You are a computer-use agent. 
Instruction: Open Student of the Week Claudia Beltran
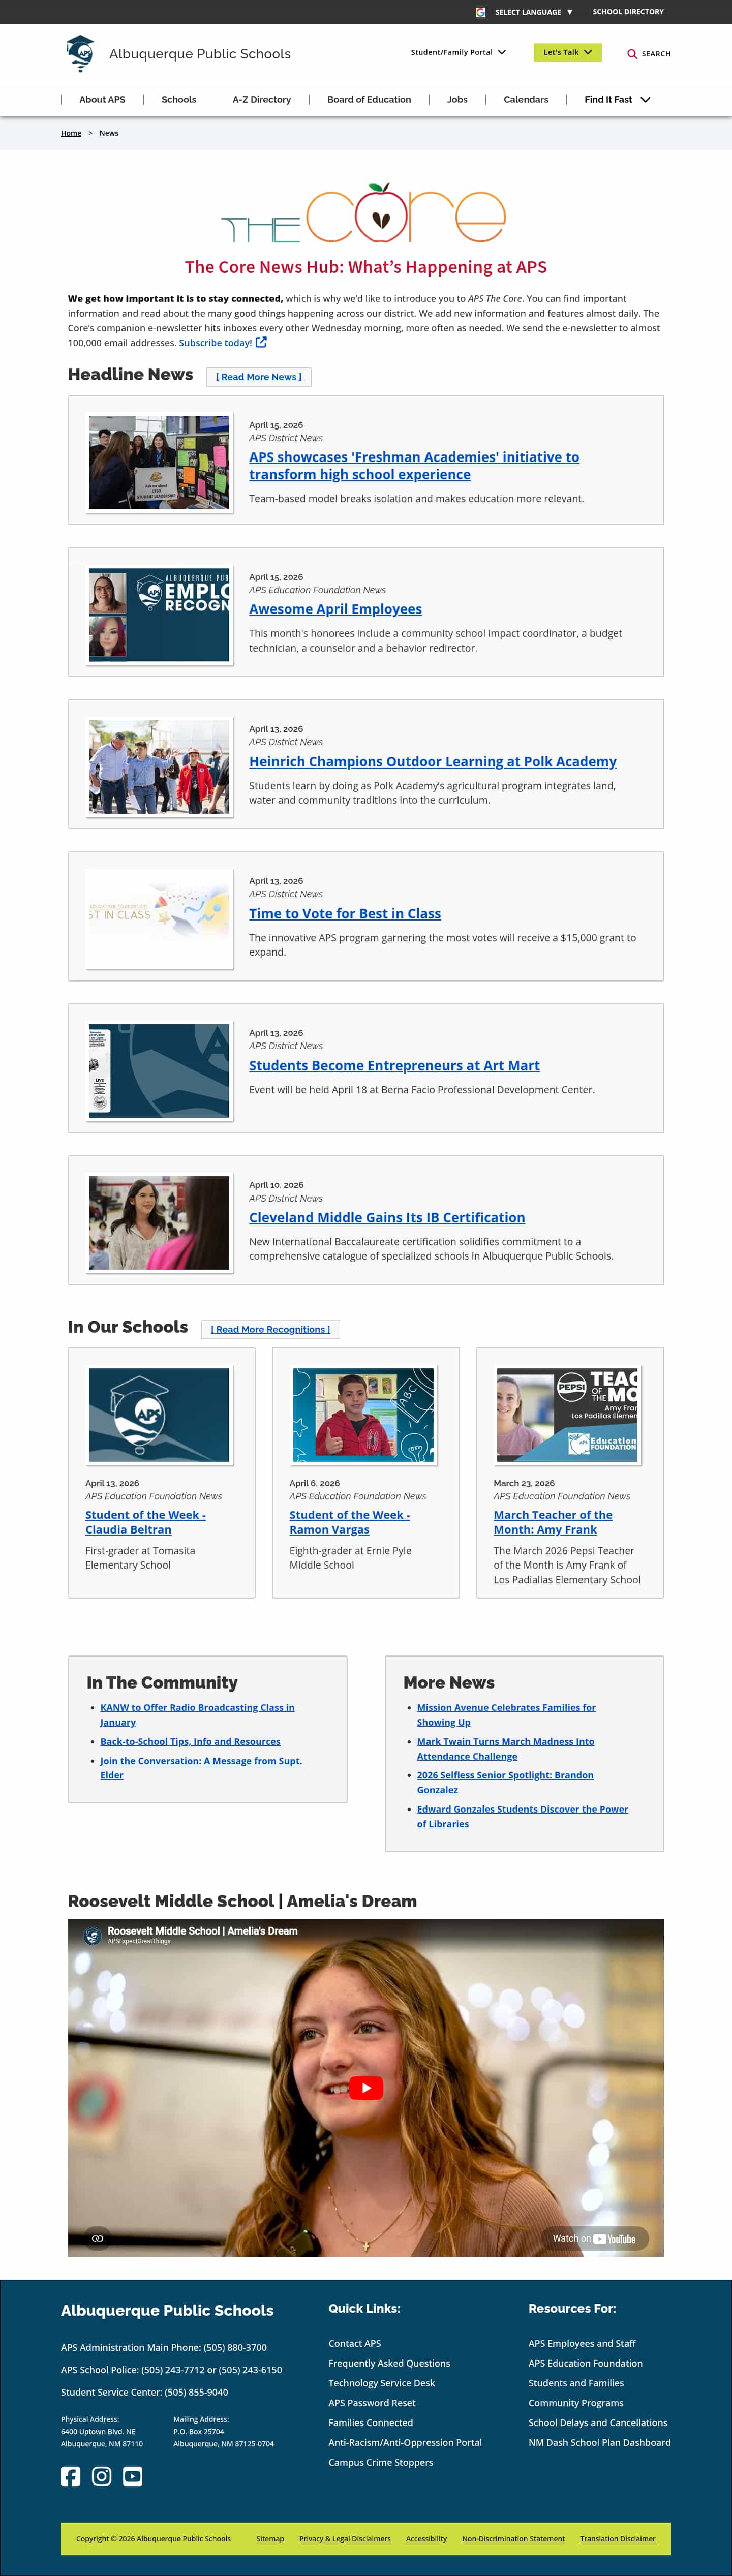[145, 1522]
